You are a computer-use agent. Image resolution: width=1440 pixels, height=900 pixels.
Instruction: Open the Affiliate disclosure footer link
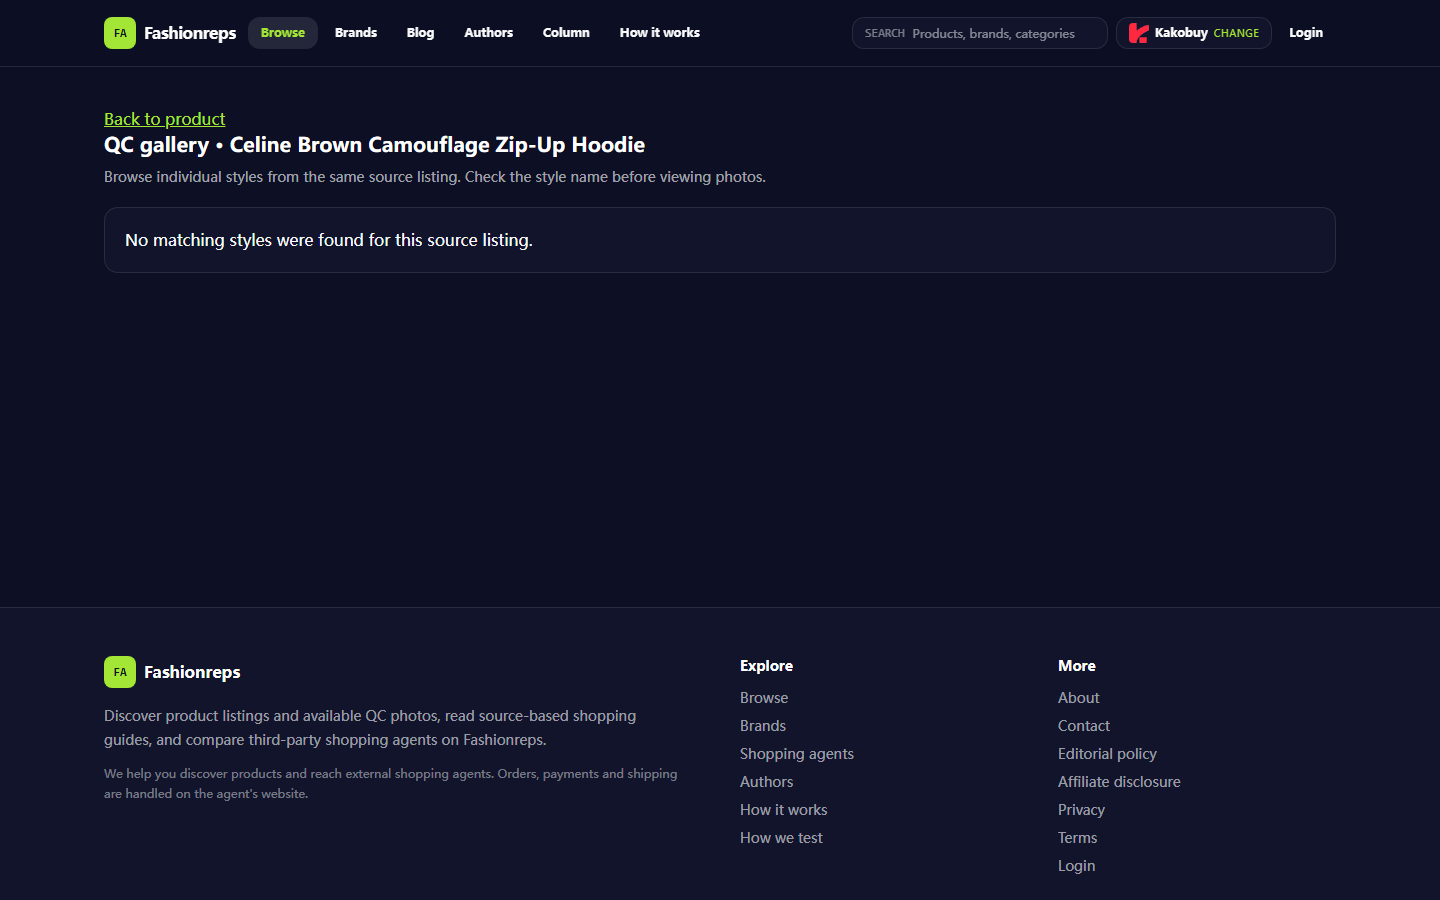click(x=1119, y=782)
